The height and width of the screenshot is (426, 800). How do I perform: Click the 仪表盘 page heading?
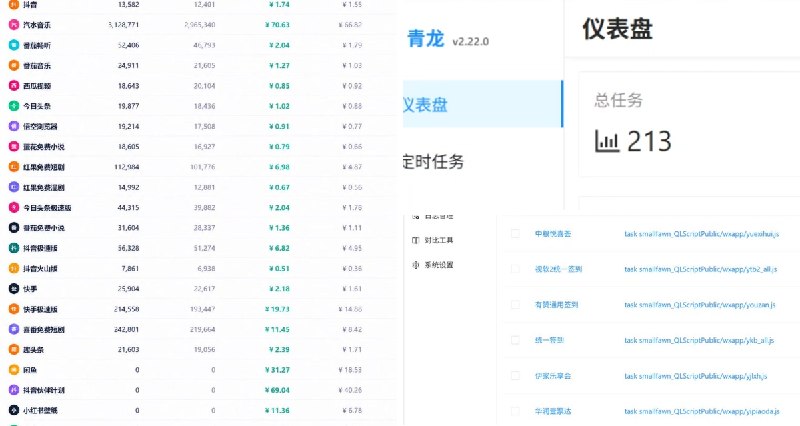coord(617,29)
